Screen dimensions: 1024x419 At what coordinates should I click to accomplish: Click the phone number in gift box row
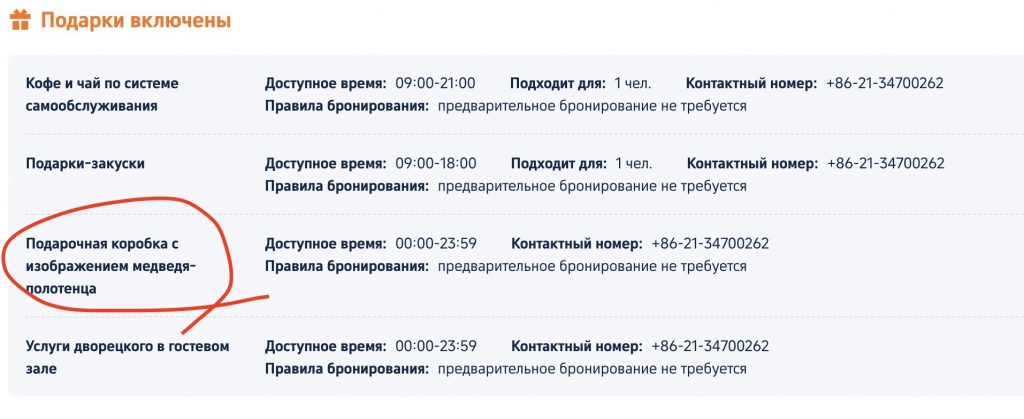pos(711,244)
